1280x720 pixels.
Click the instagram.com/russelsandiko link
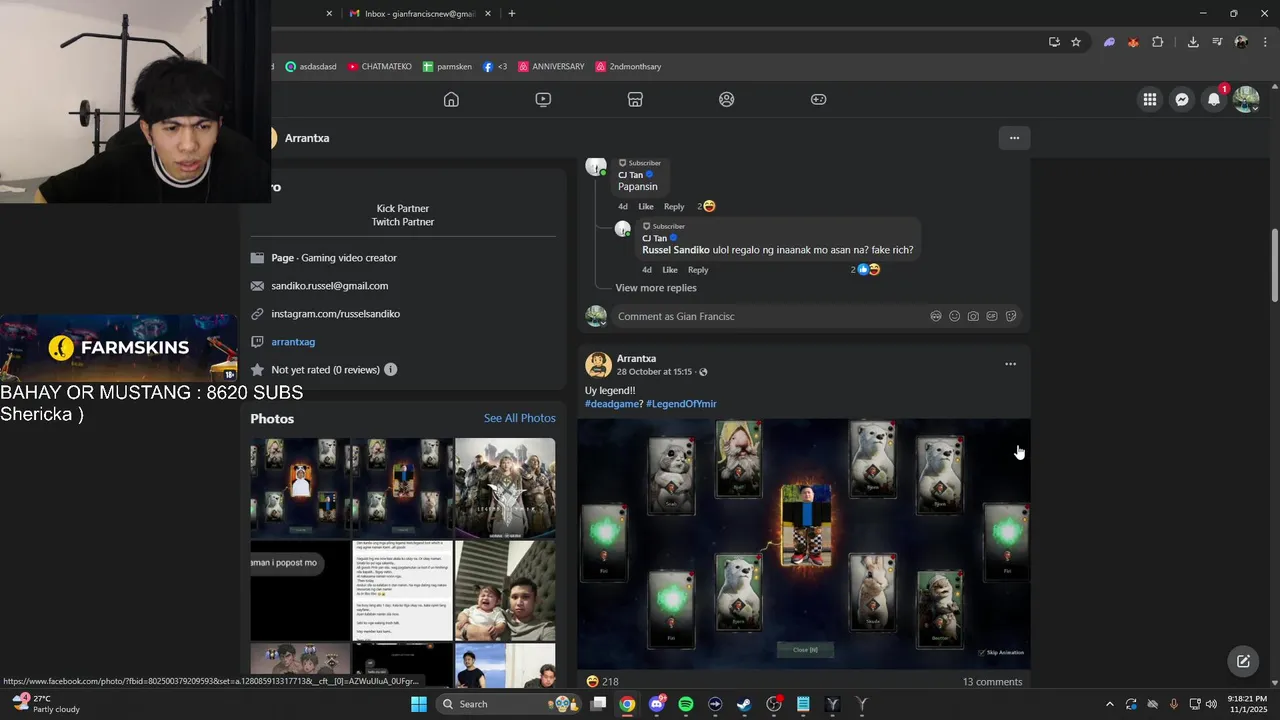(335, 314)
